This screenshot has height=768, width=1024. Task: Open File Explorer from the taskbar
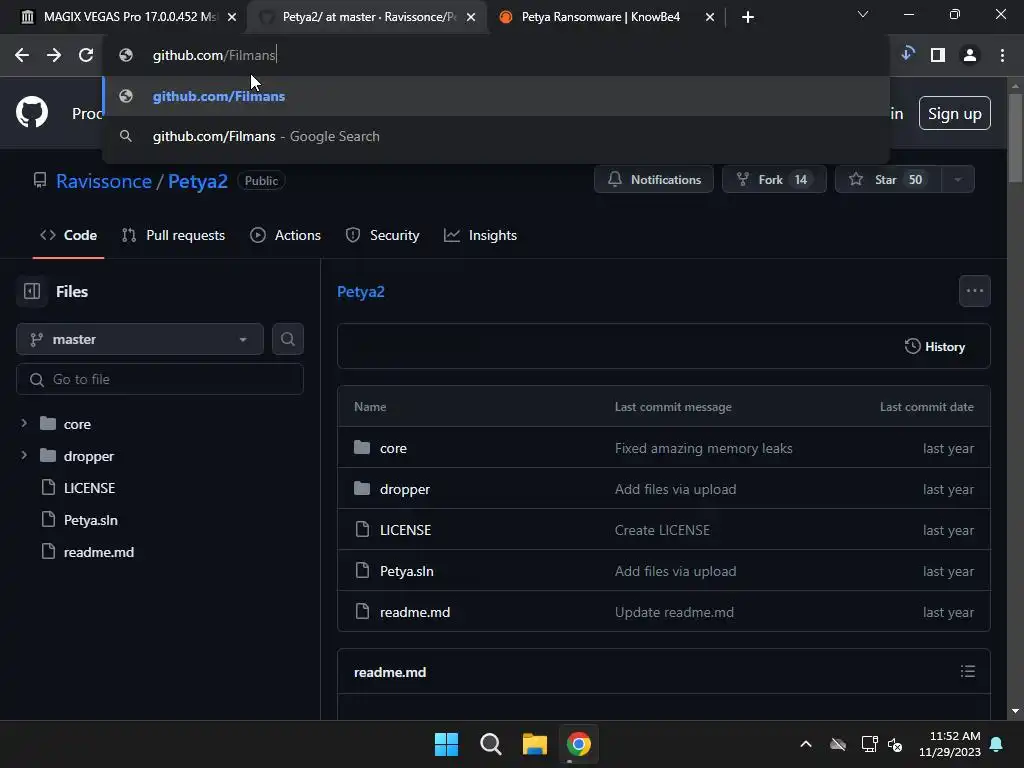click(x=534, y=744)
